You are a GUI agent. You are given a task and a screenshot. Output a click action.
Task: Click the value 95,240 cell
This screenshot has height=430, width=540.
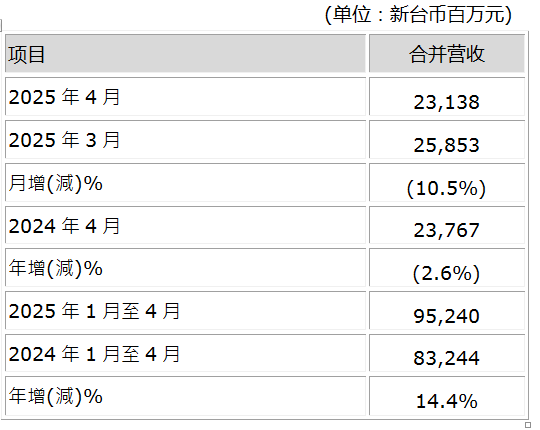pos(447,311)
